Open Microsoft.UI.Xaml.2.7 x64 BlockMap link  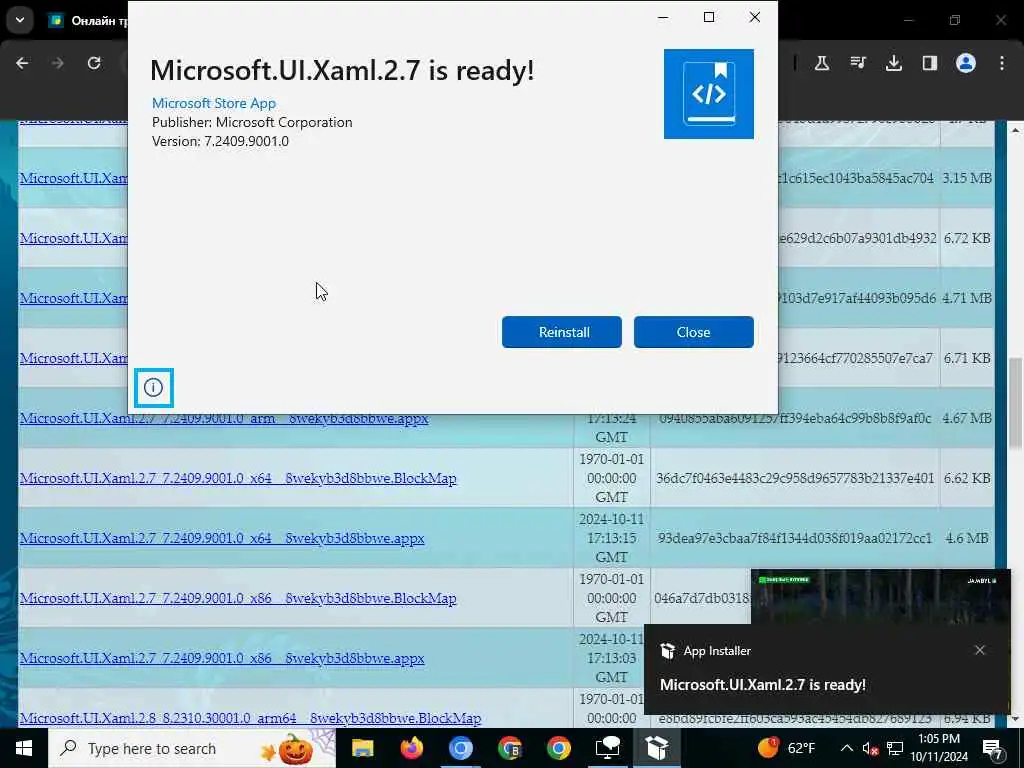[x=238, y=478]
